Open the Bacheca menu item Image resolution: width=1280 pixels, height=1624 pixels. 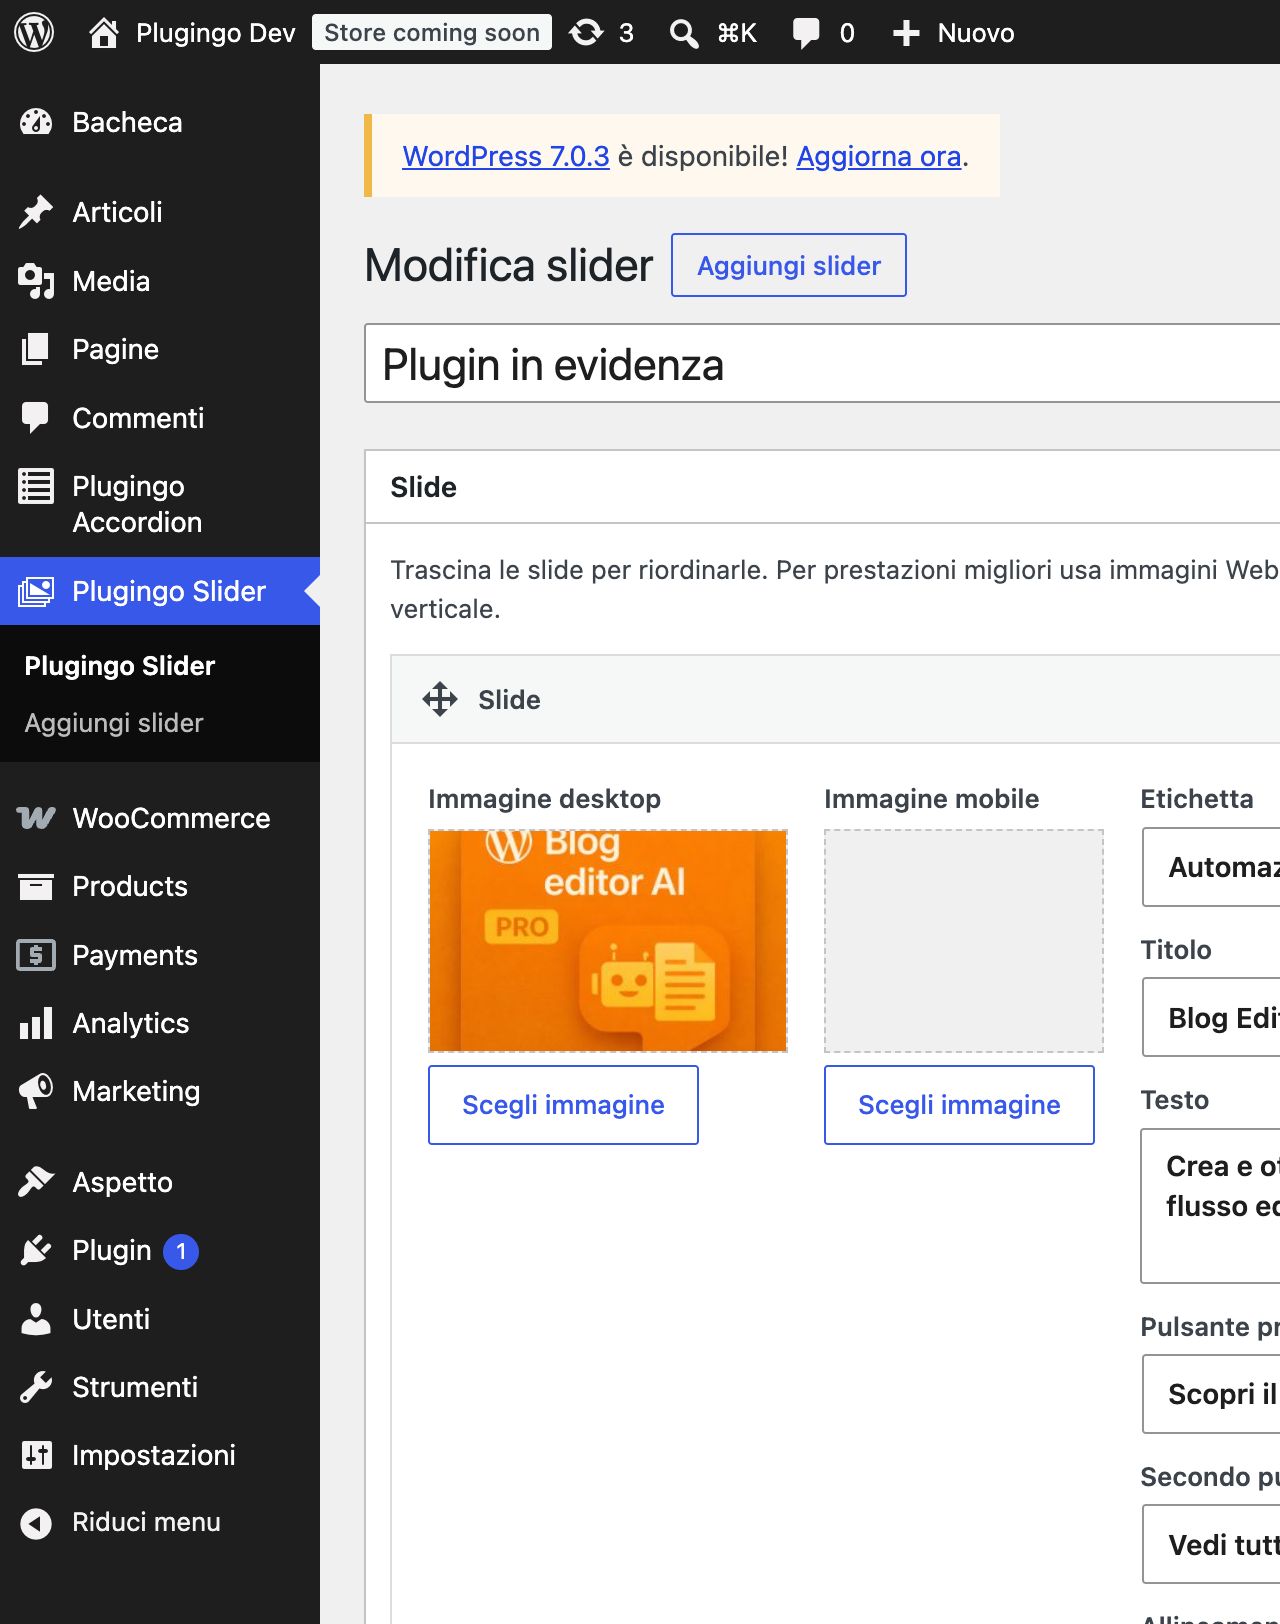[160, 122]
